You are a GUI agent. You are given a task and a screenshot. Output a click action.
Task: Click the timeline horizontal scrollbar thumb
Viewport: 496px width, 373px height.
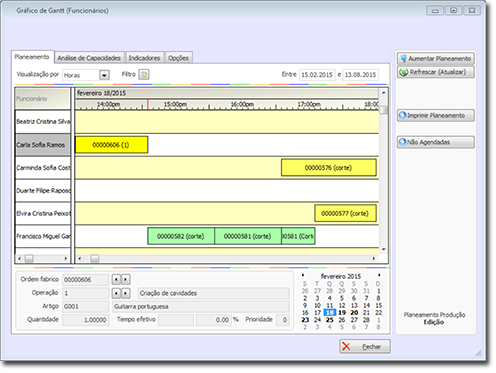(x=95, y=259)
